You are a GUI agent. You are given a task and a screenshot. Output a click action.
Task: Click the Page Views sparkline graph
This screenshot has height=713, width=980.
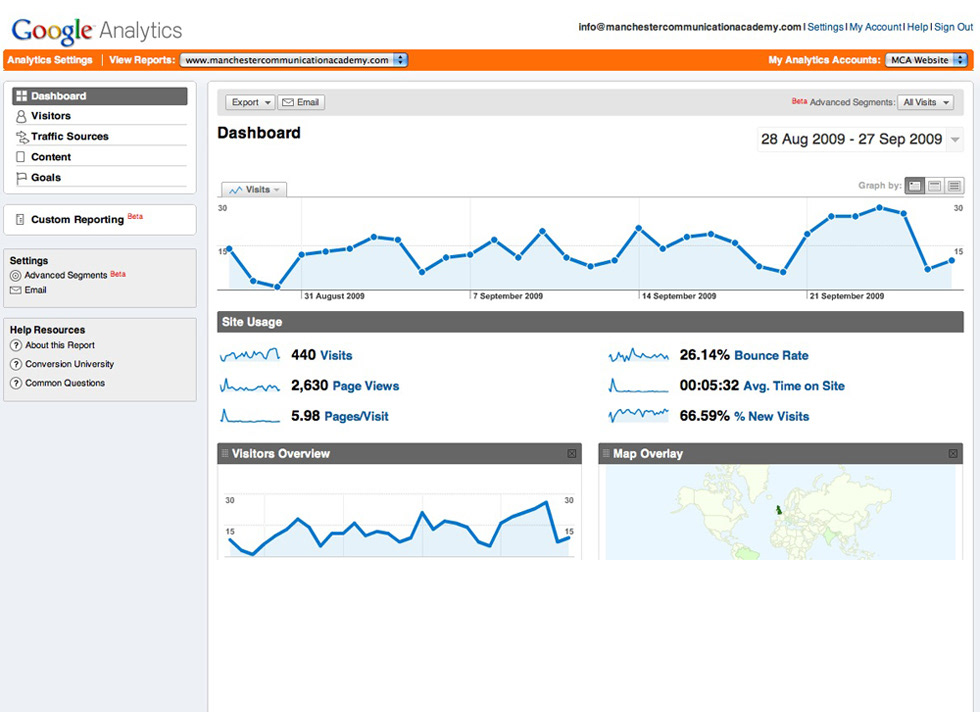(x=250, y=386)
